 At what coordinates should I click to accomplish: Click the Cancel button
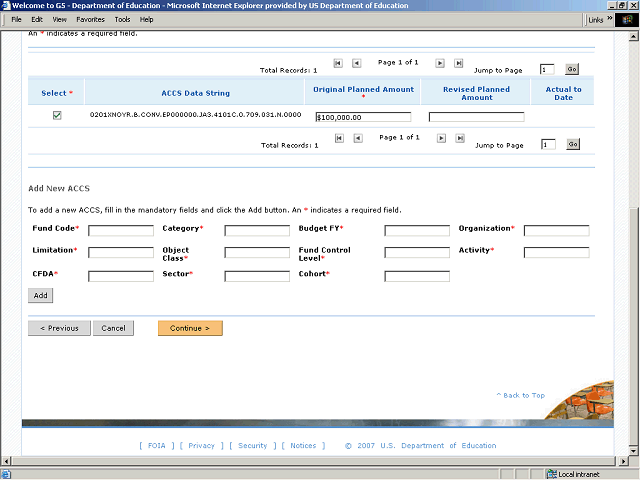[x=113, y=328]
